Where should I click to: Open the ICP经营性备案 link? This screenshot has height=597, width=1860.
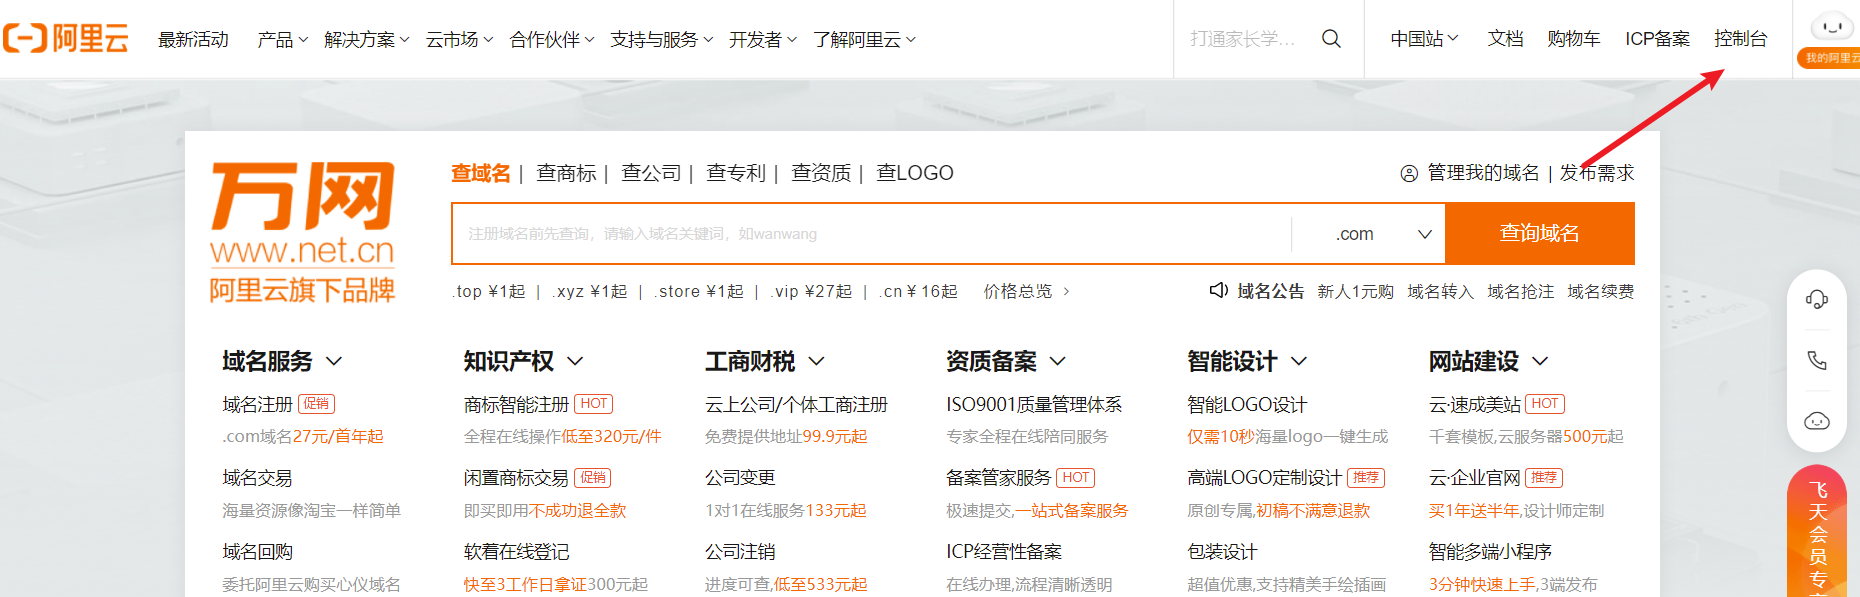(x=1004, y=552)
